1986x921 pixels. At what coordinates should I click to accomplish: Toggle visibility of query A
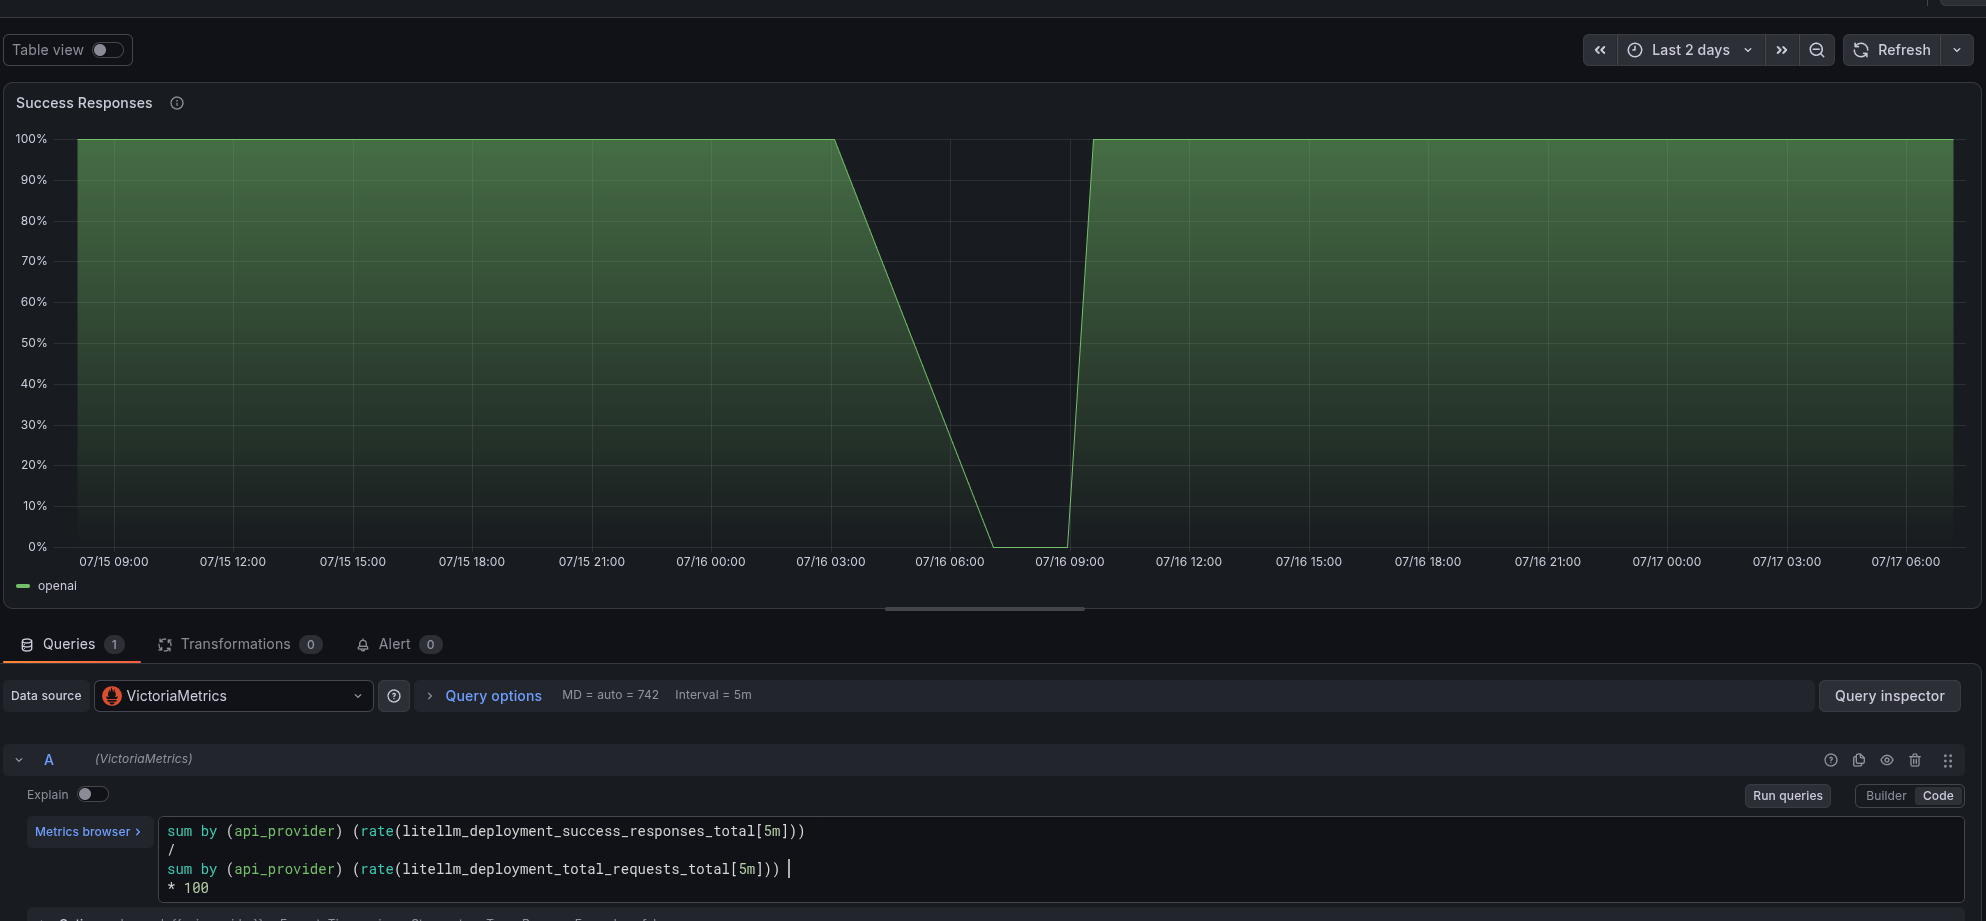coord(1887,760)
